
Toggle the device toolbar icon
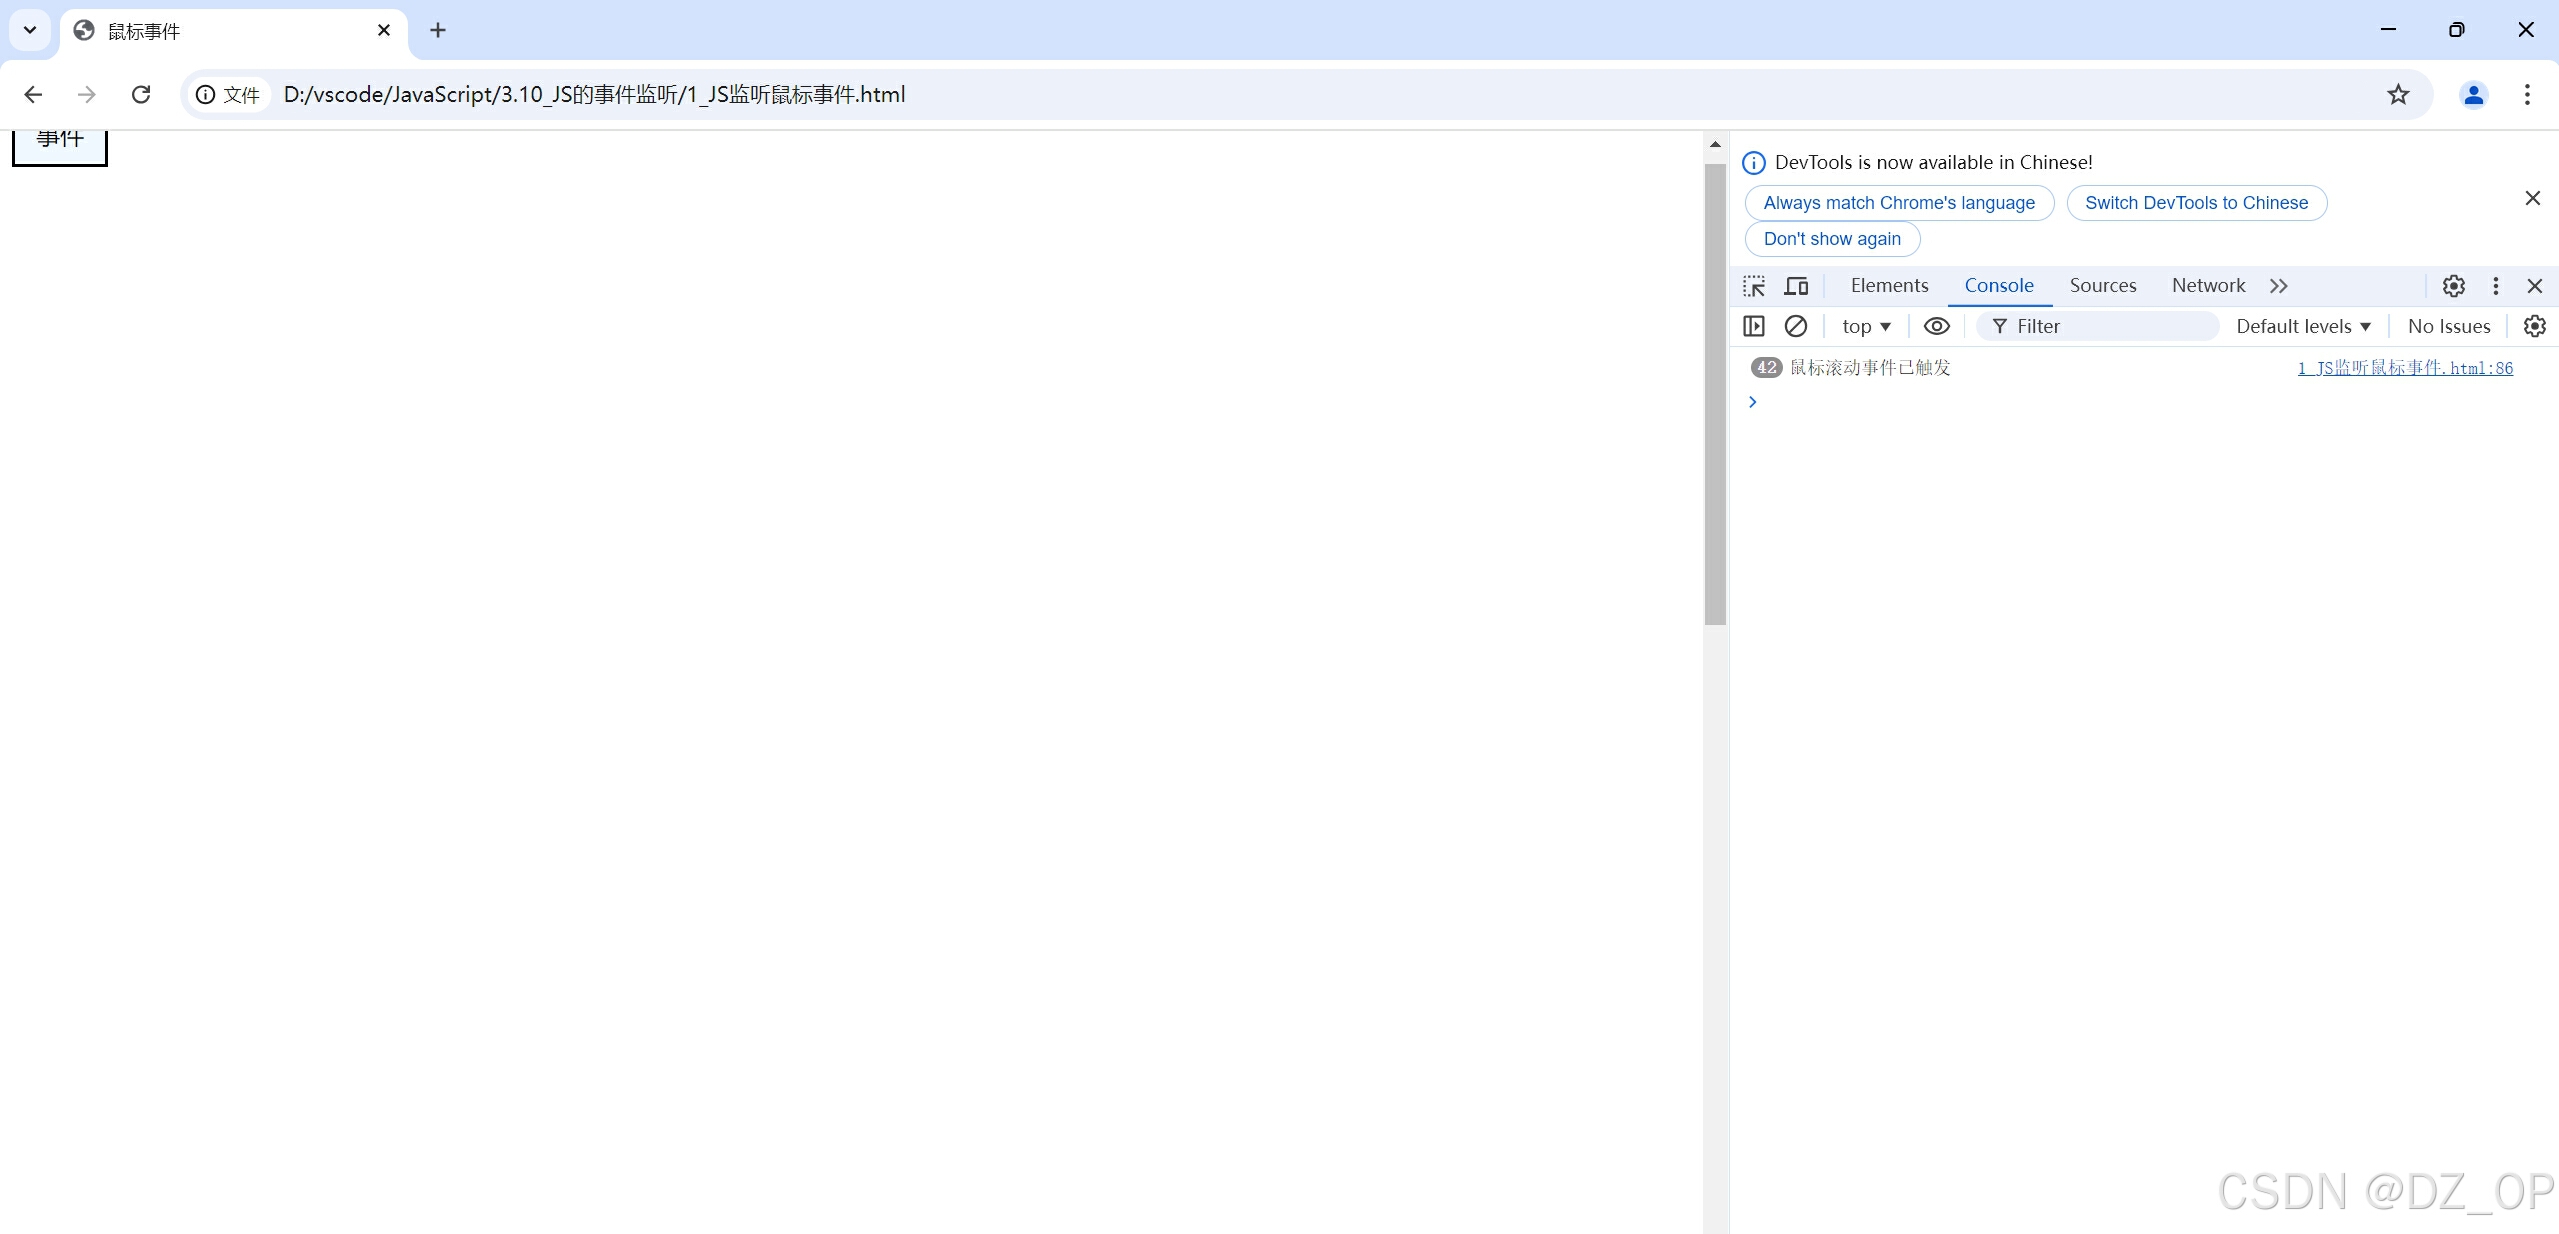coord(1796,286)
